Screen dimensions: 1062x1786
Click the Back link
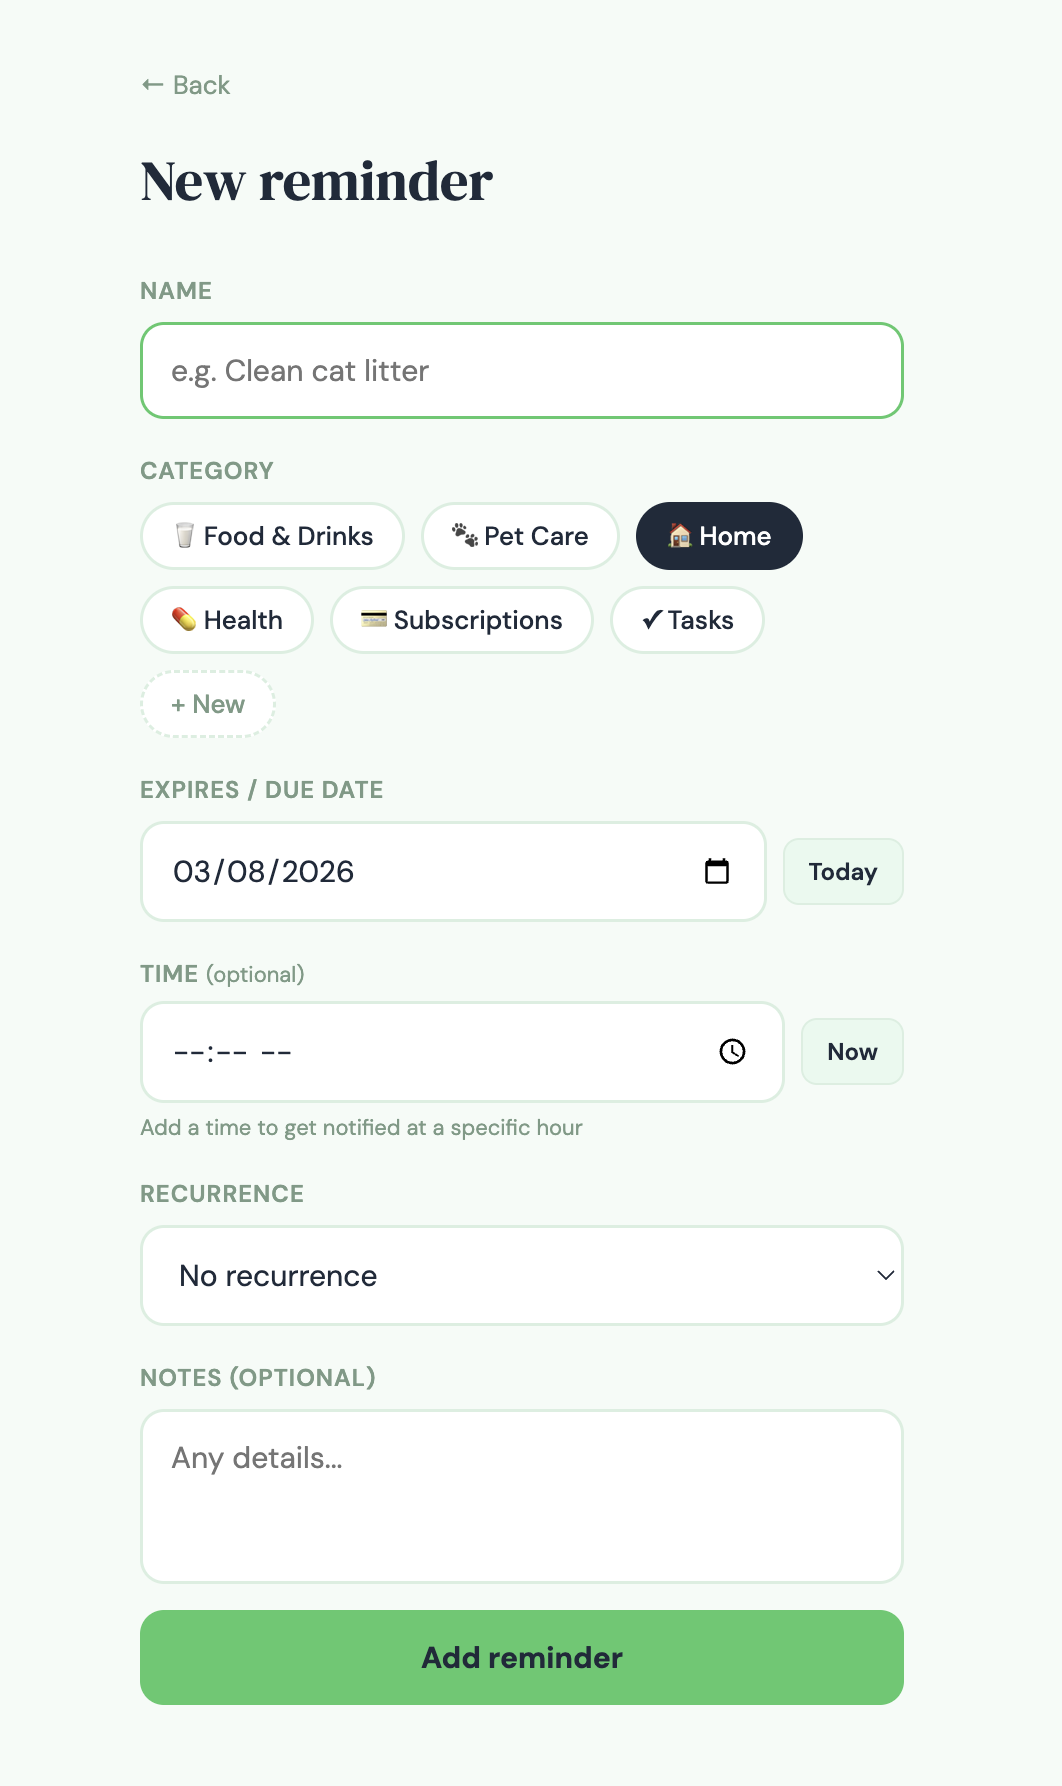coord(183,85)
